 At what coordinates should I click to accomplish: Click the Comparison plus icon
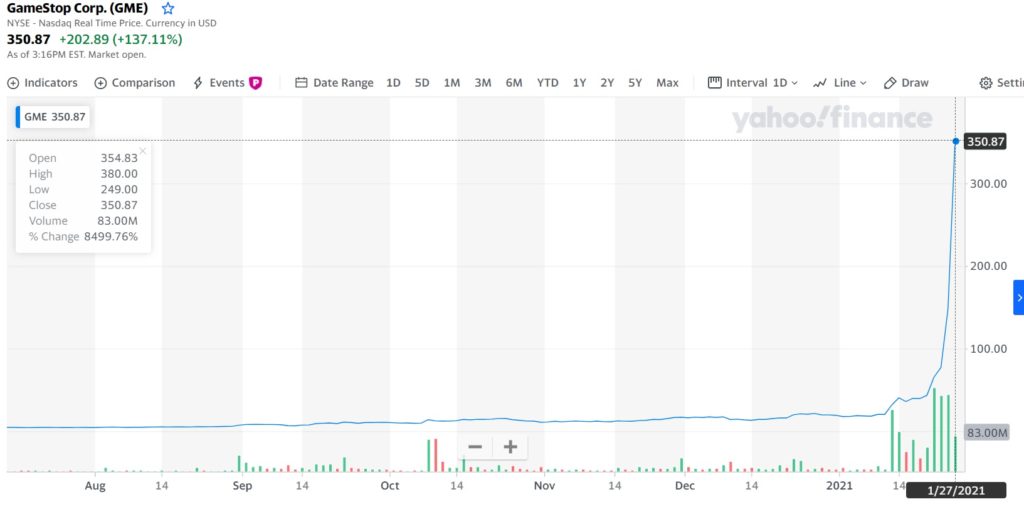pyautogui.click(x=101, y=83)
